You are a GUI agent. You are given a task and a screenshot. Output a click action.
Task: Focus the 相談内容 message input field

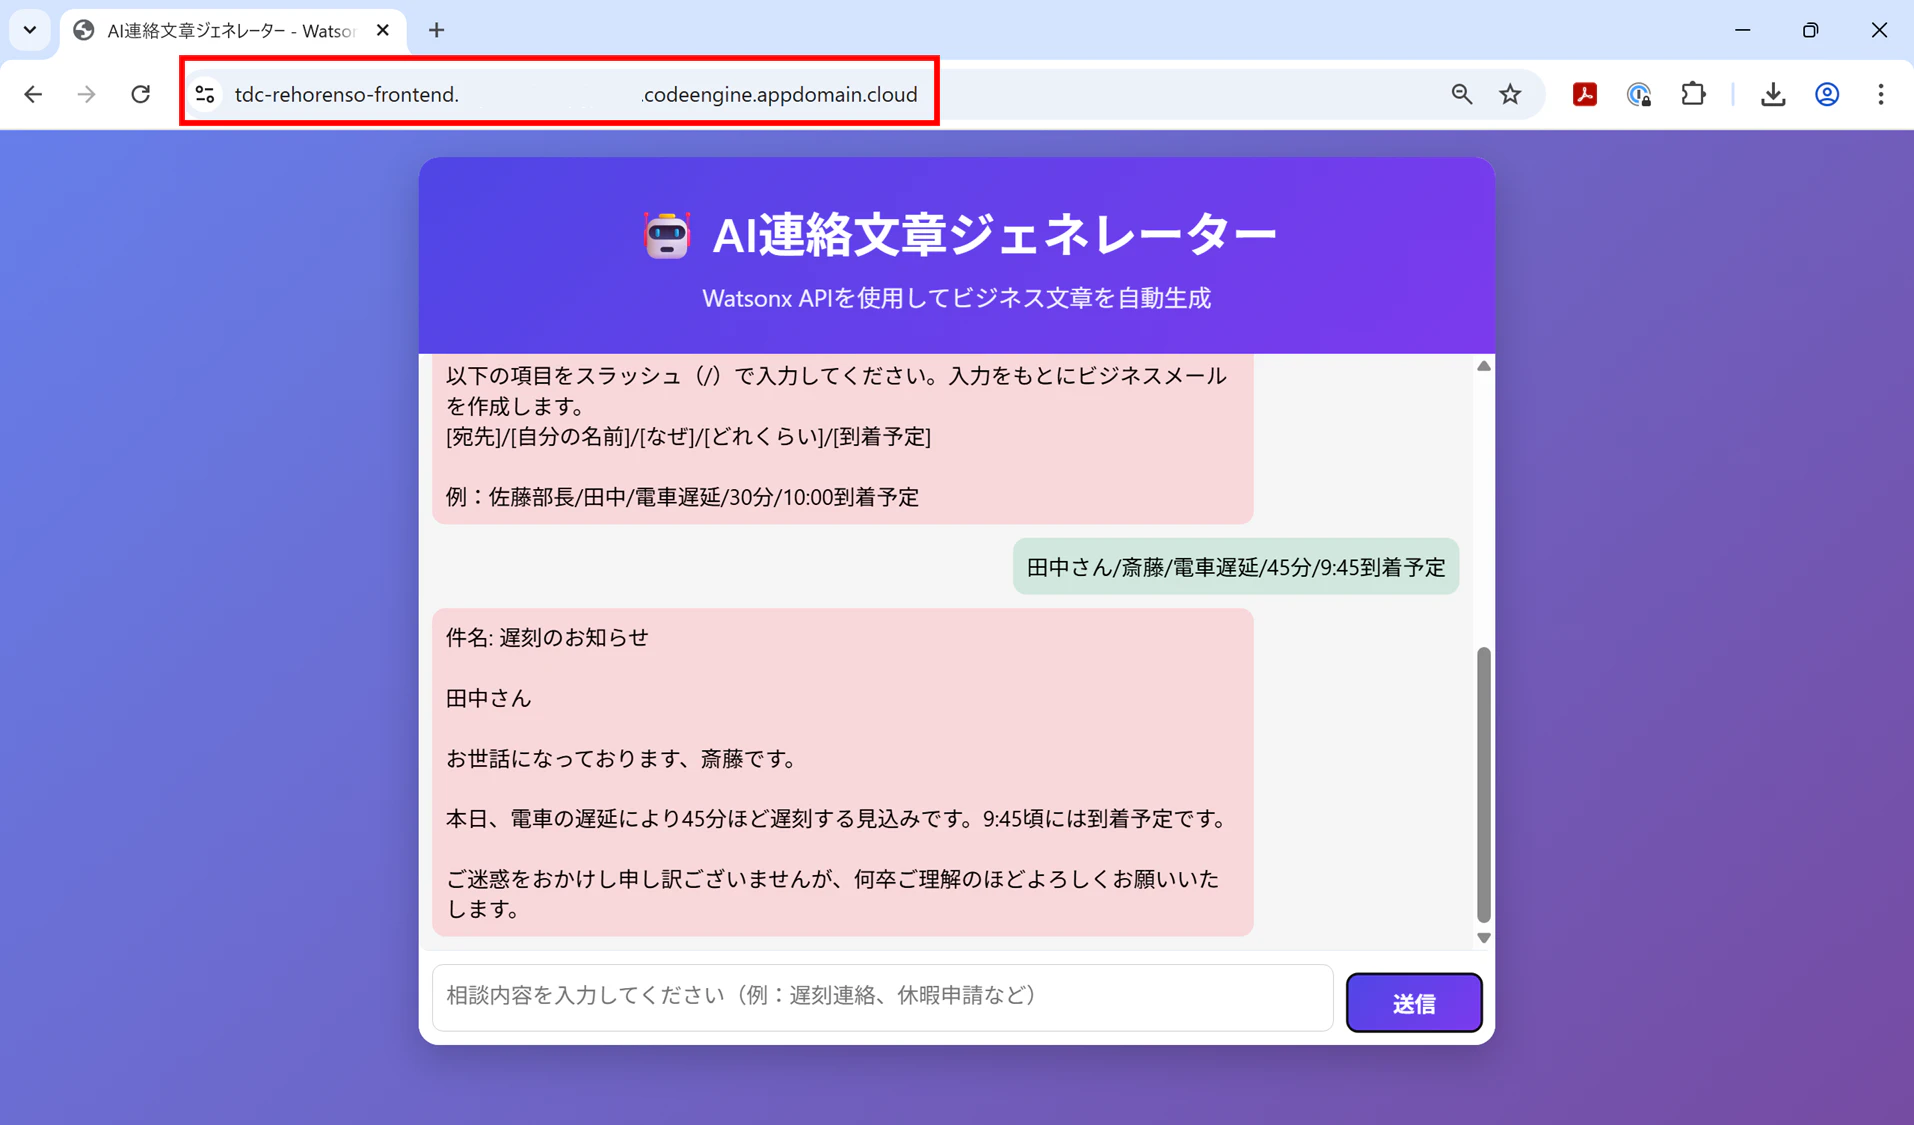(882, 996)
